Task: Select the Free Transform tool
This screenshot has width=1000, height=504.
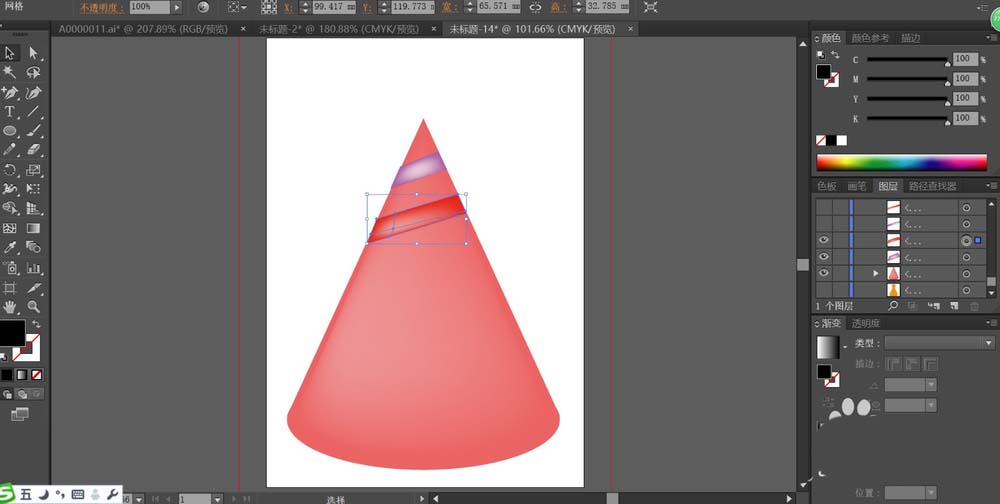Action: pyautogui.click(x=33, y=189)
